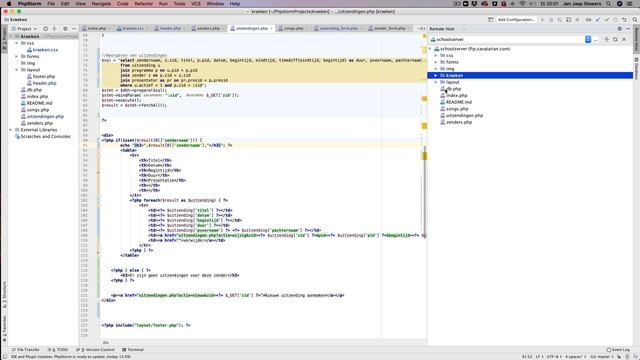The height and width of the screenshot is (360, 640).
Task: Open the Navigate menu
Action: tap(101, 4)
